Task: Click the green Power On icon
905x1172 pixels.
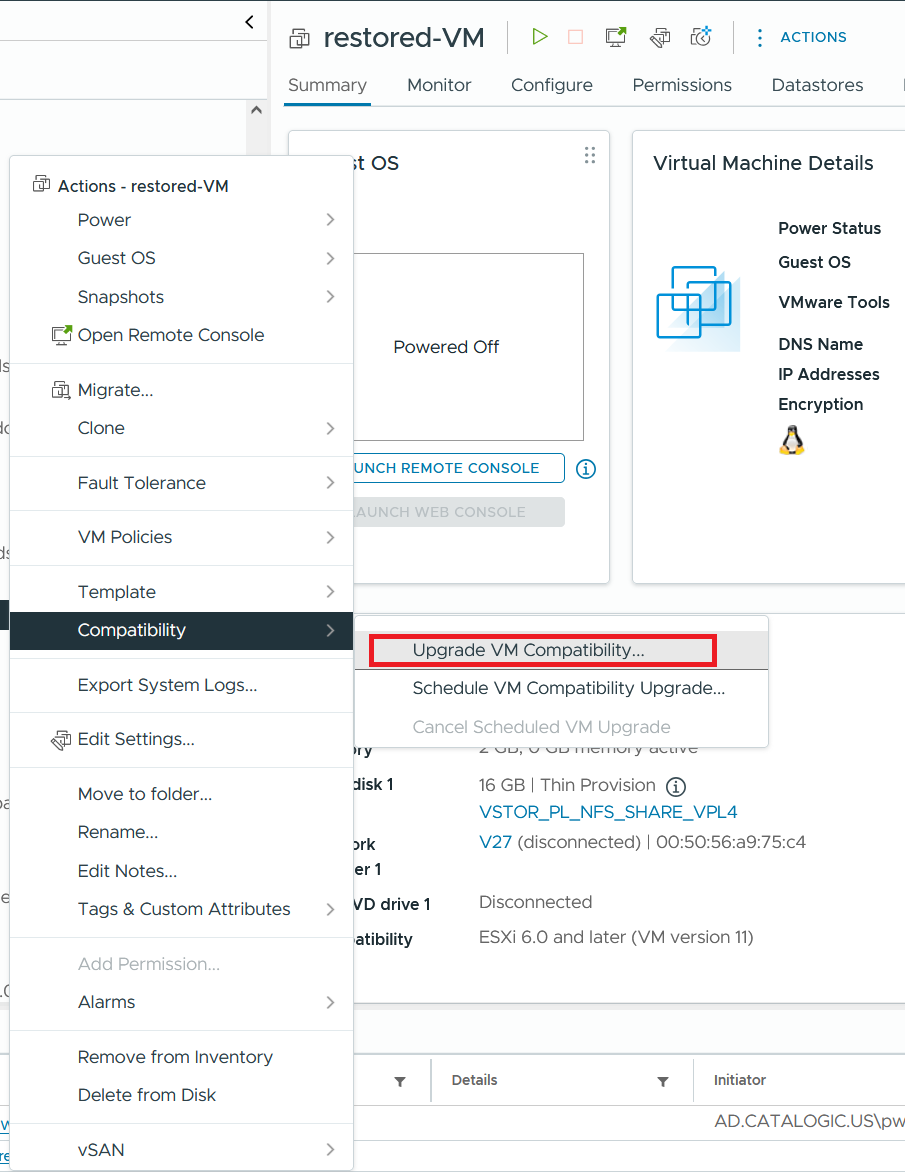Action: pos(540,37)
